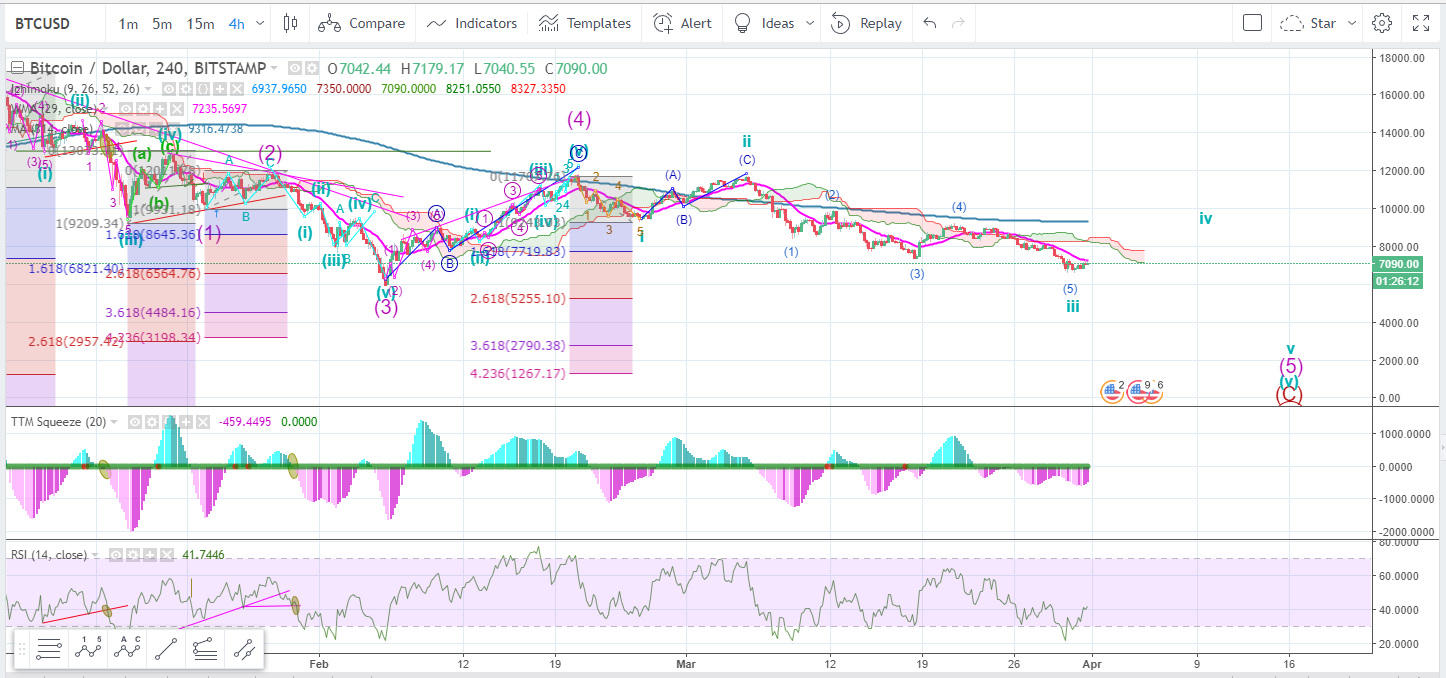
Task: Click the Star cloud save button
Action: coord(1309,23)
